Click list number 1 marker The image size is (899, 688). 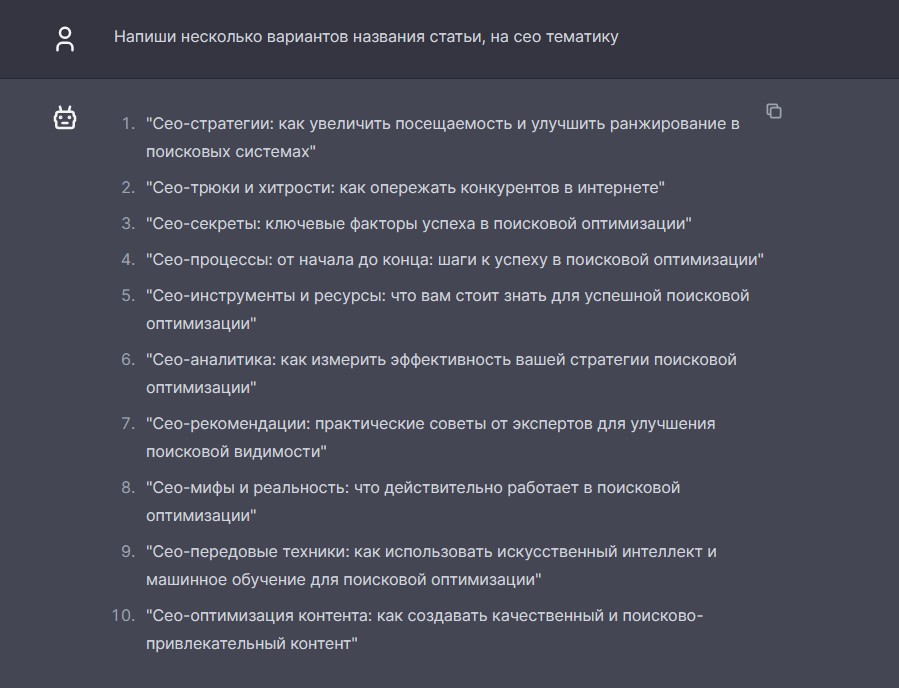[x=127, y=124]
